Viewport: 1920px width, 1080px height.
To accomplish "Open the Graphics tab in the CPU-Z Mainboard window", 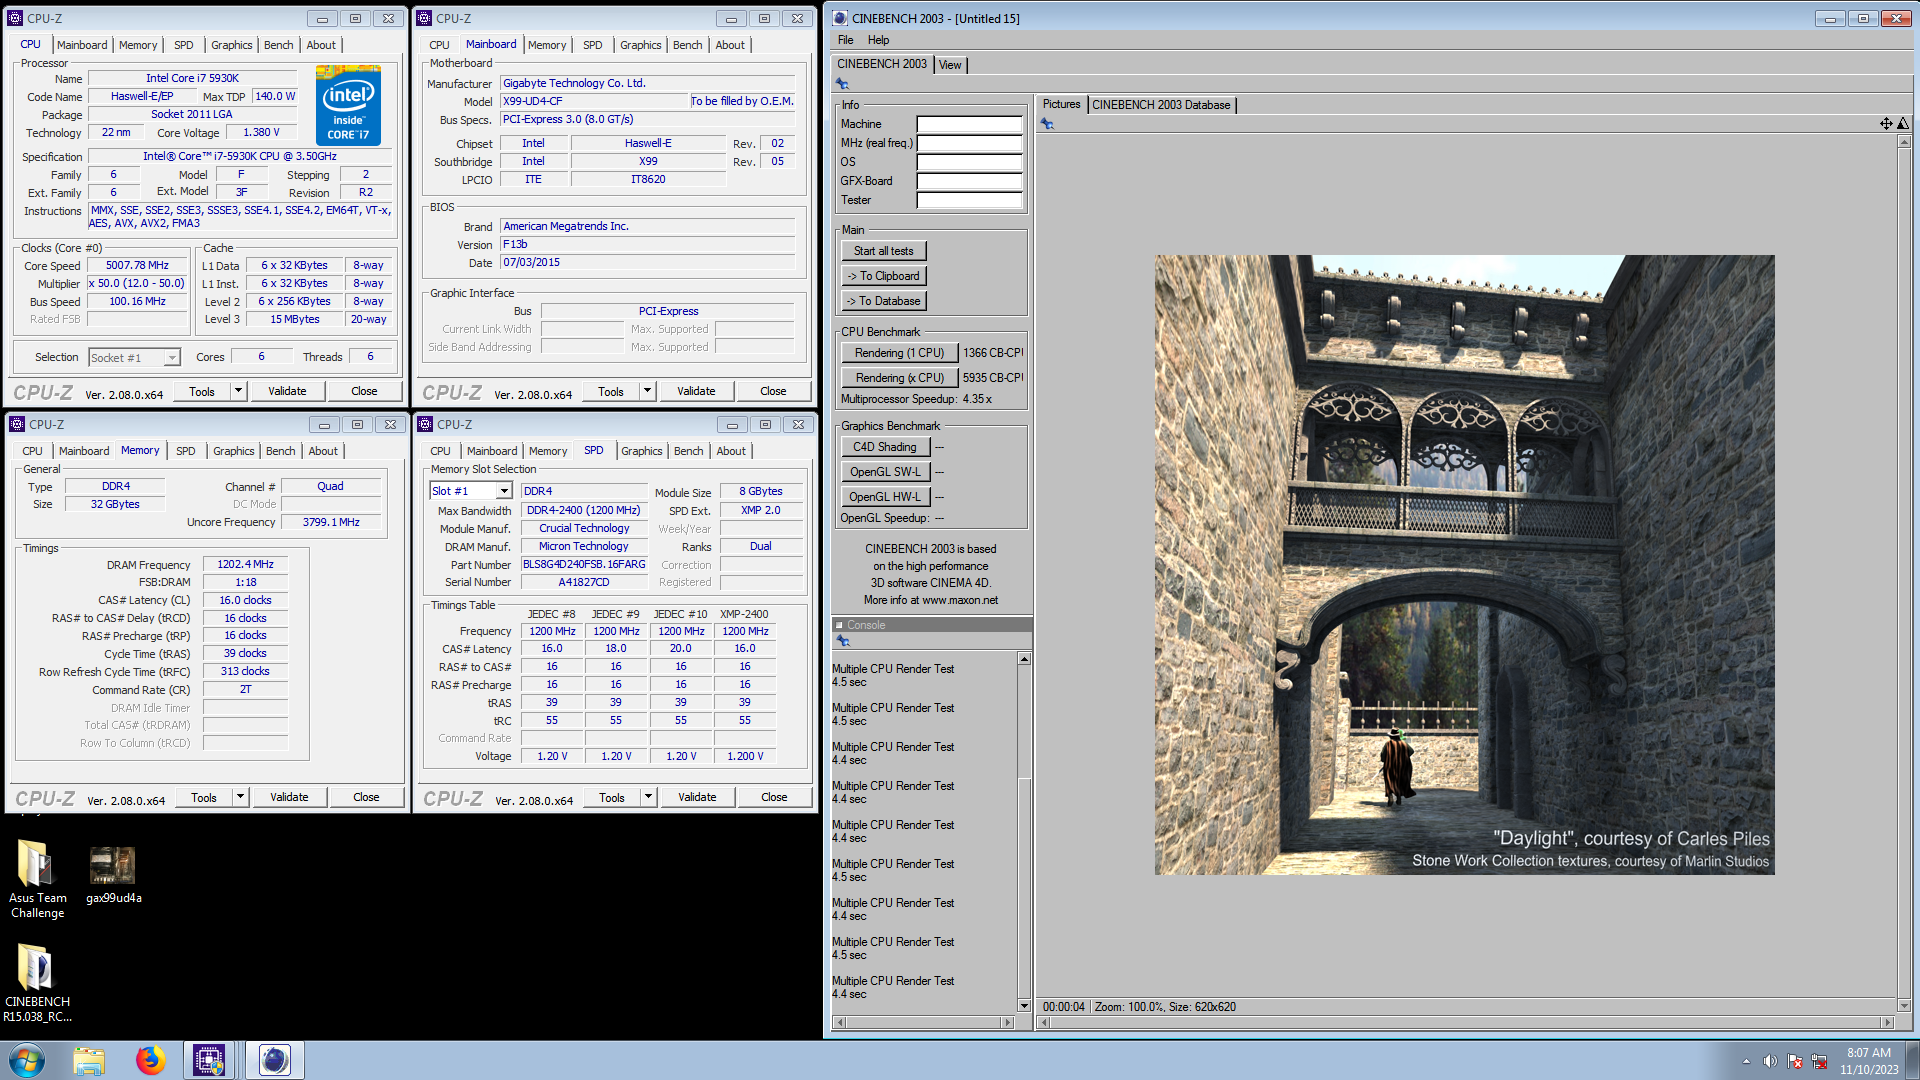I will 640,45.
